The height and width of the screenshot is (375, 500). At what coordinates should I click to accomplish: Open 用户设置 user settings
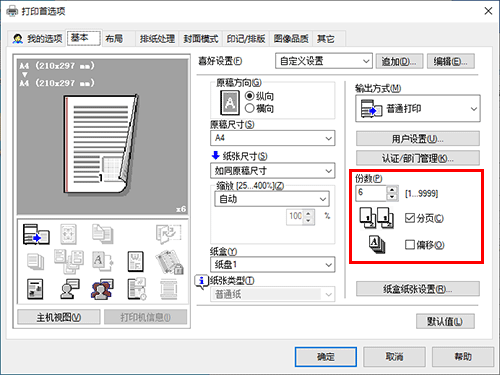click(418, 139)
